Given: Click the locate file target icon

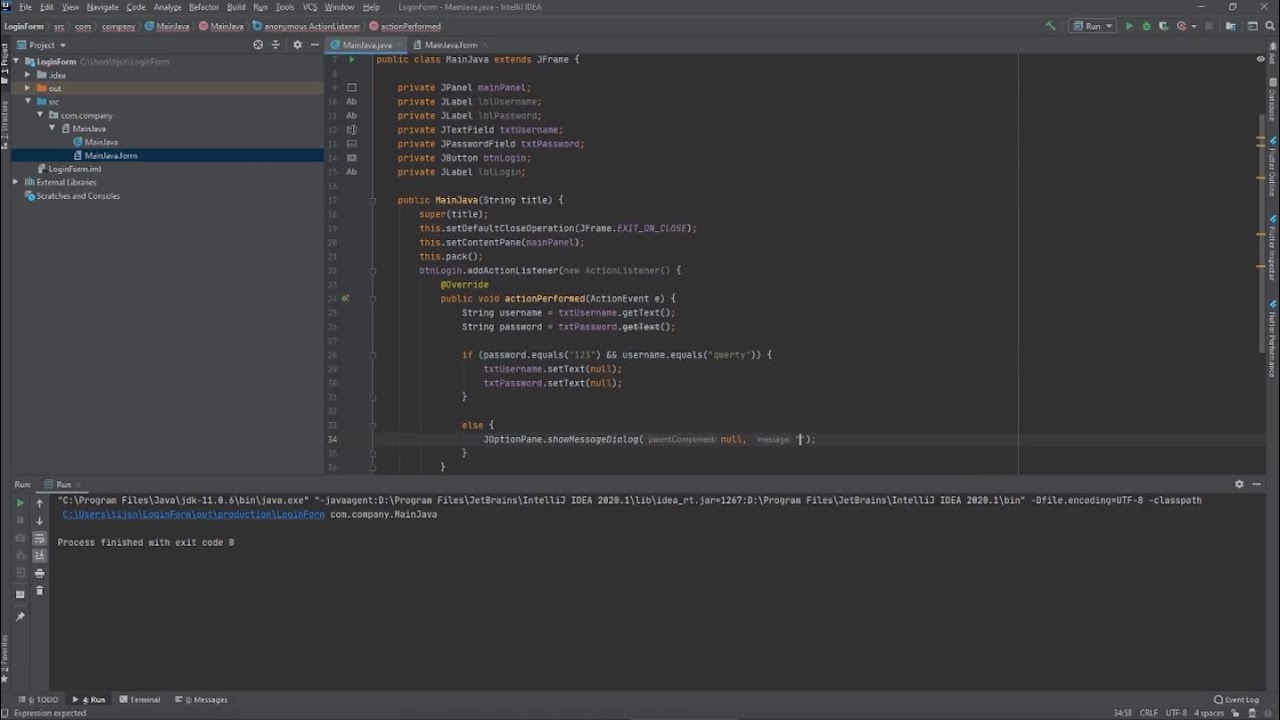Looking at the screenshot, I should 258,45.
